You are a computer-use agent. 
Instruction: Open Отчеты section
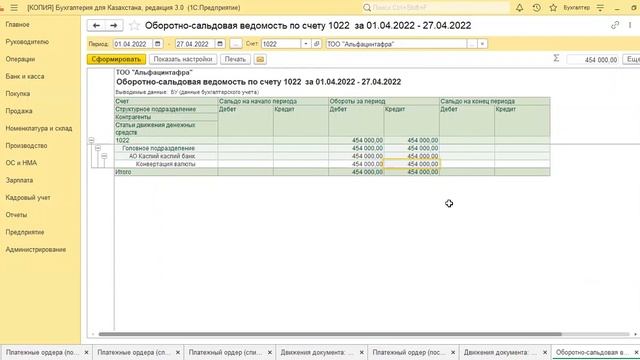[16, 215]
